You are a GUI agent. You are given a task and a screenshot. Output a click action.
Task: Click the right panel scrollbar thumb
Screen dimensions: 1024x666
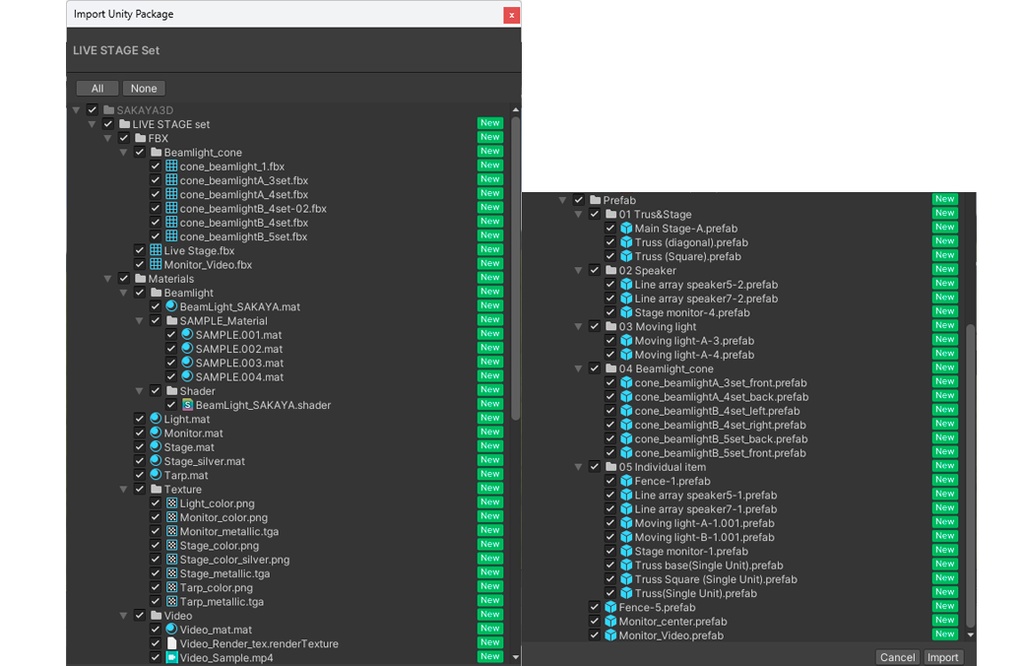tap(970, 475)
